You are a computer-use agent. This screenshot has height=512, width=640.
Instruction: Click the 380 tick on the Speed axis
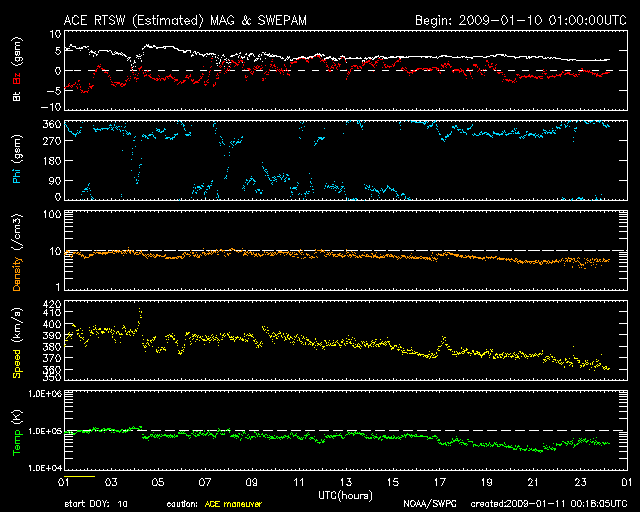pyautogui.click(x=51, y=347)
